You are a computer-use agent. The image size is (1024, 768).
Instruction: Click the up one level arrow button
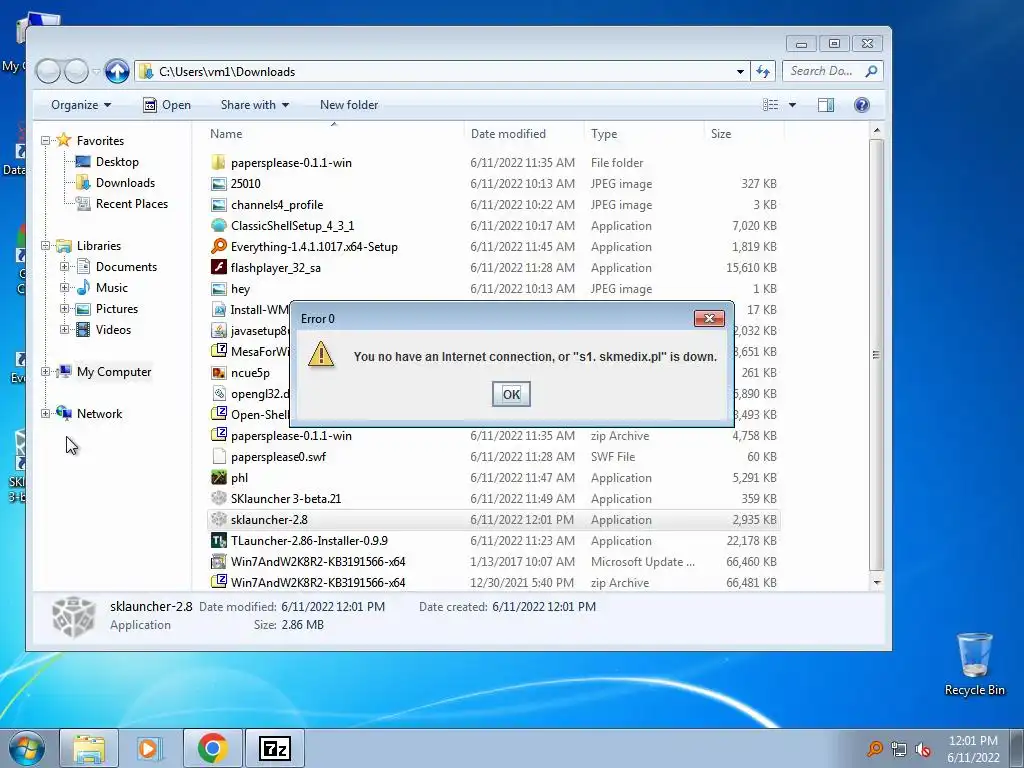[117, 71]
